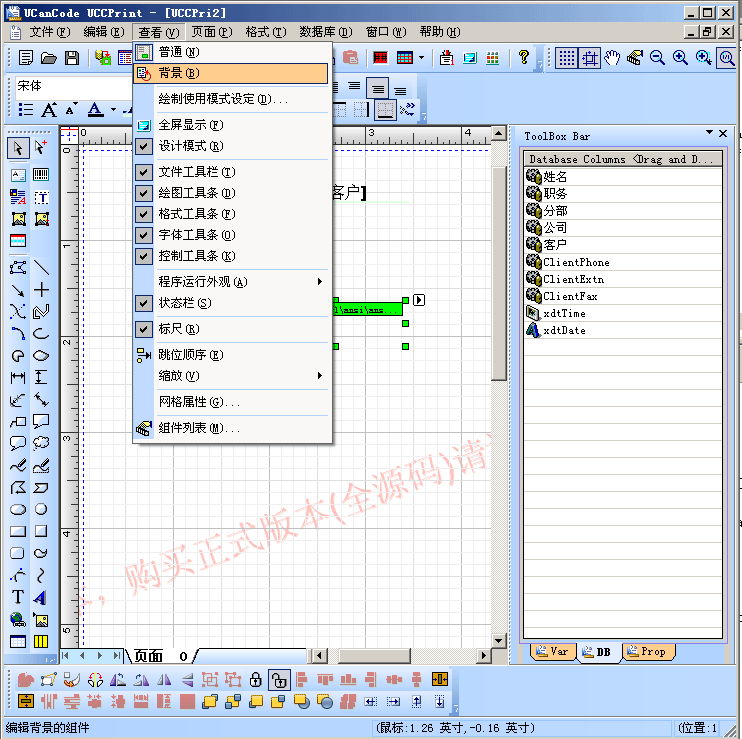
Task: Choose the barcode tool in toolbox
Action: pos(41,174)
